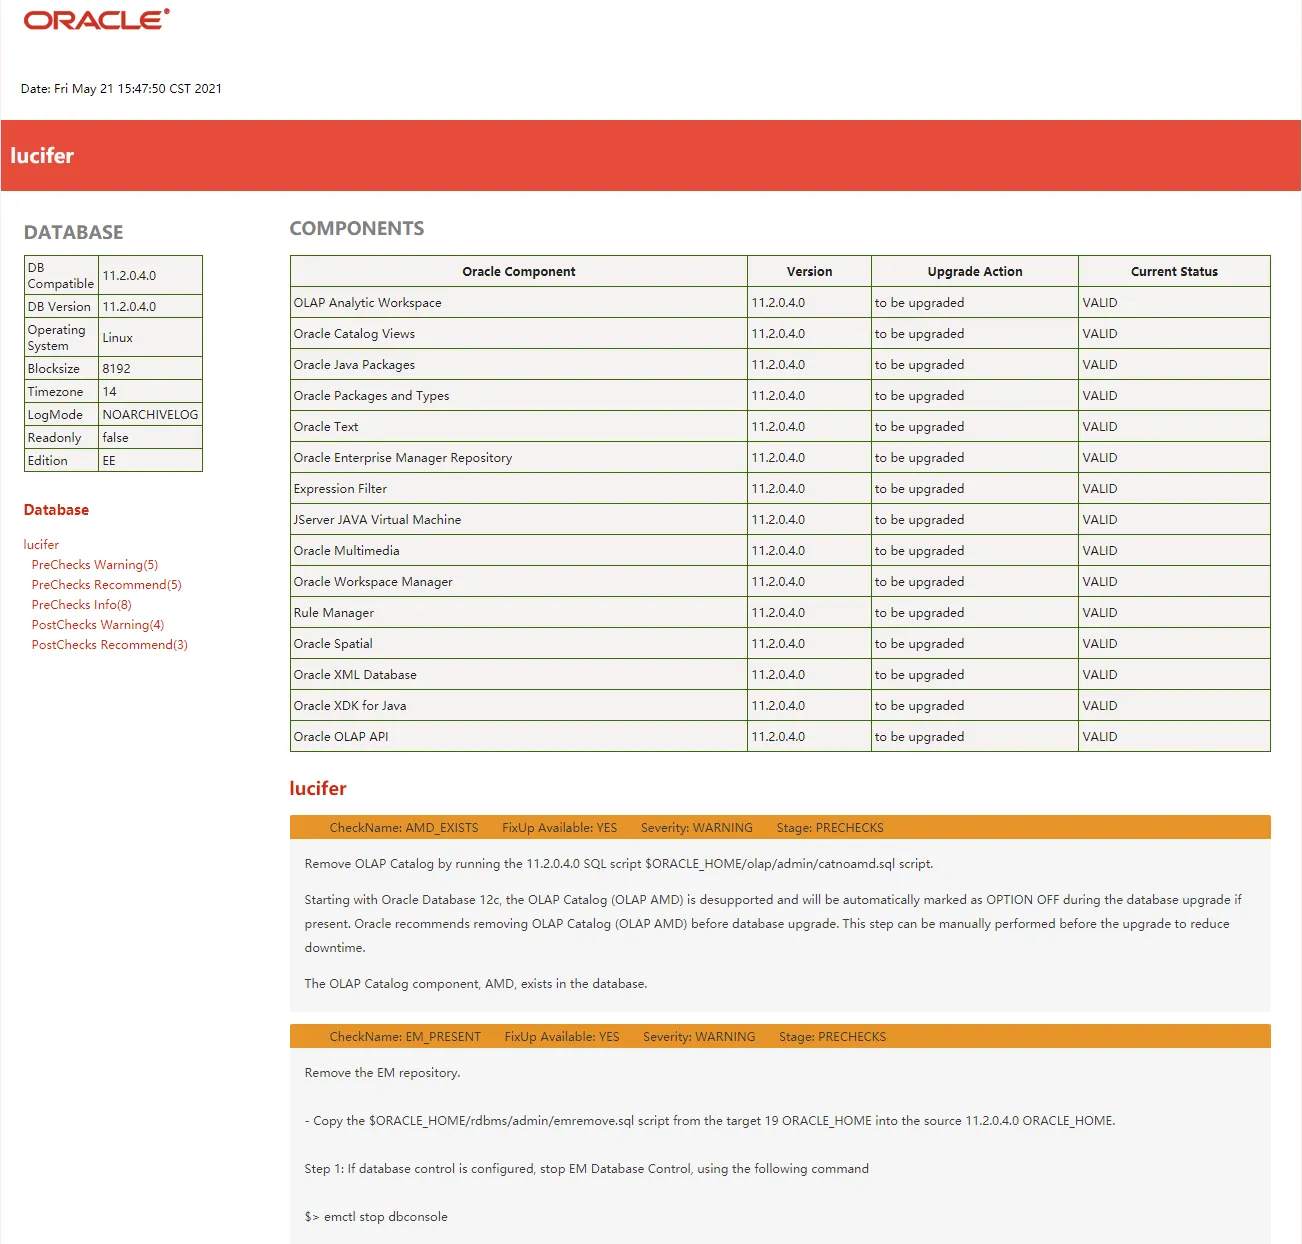Click the NOARCHIVELOG LogMode value cell
1302x1244 pixels.
click(150, 414)
